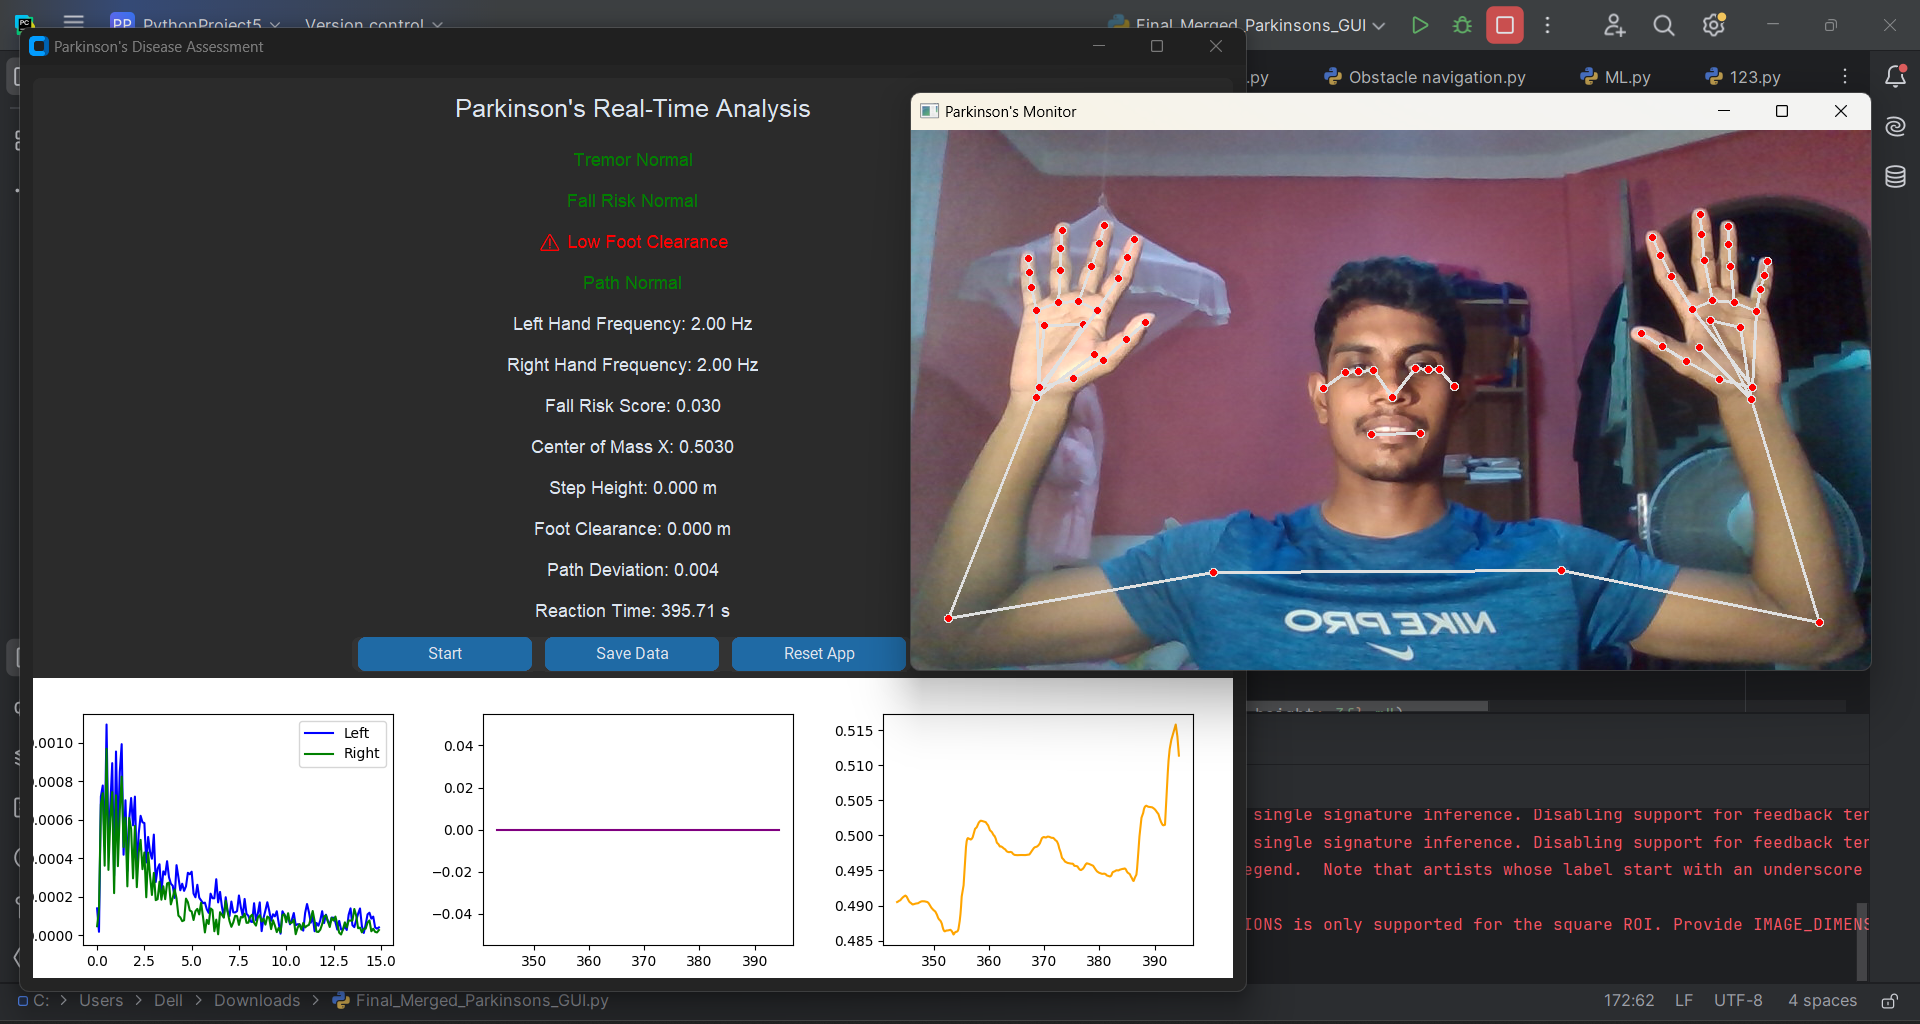
Task: Open the editor tabs overflow menu with three dots
Action: pyautogui.click(x=1845, y=77)
